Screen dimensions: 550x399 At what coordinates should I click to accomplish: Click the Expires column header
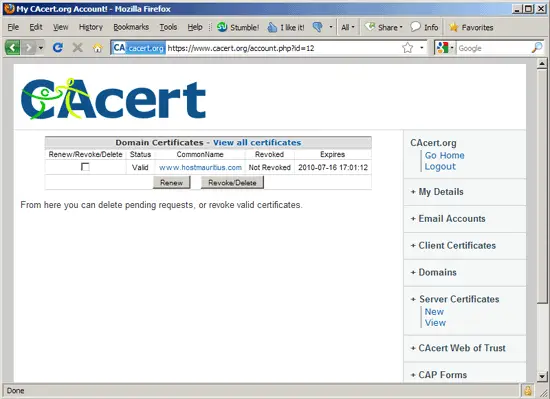(x=332, y=154)
